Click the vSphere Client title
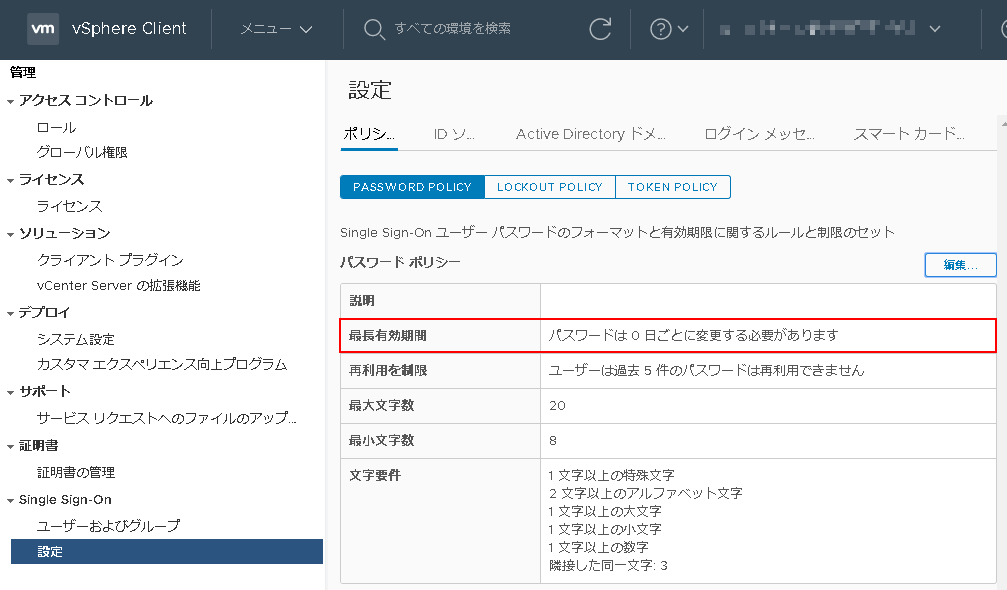Image resolution: width=1007 pixels, height=590 pixels. [x=129, y=29]
